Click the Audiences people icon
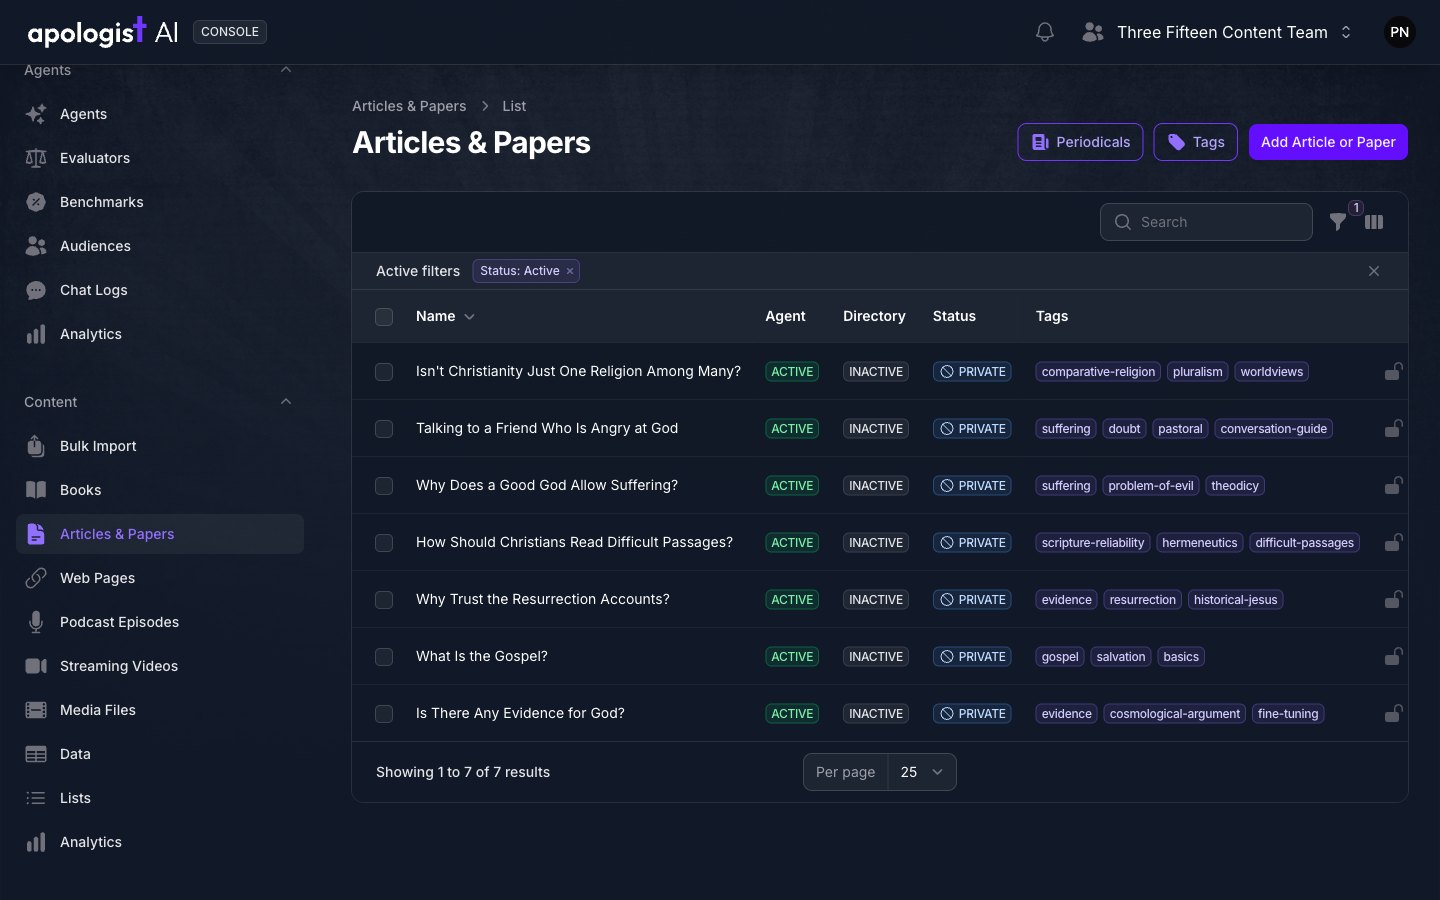The image size is (1440, 900). 36,246
